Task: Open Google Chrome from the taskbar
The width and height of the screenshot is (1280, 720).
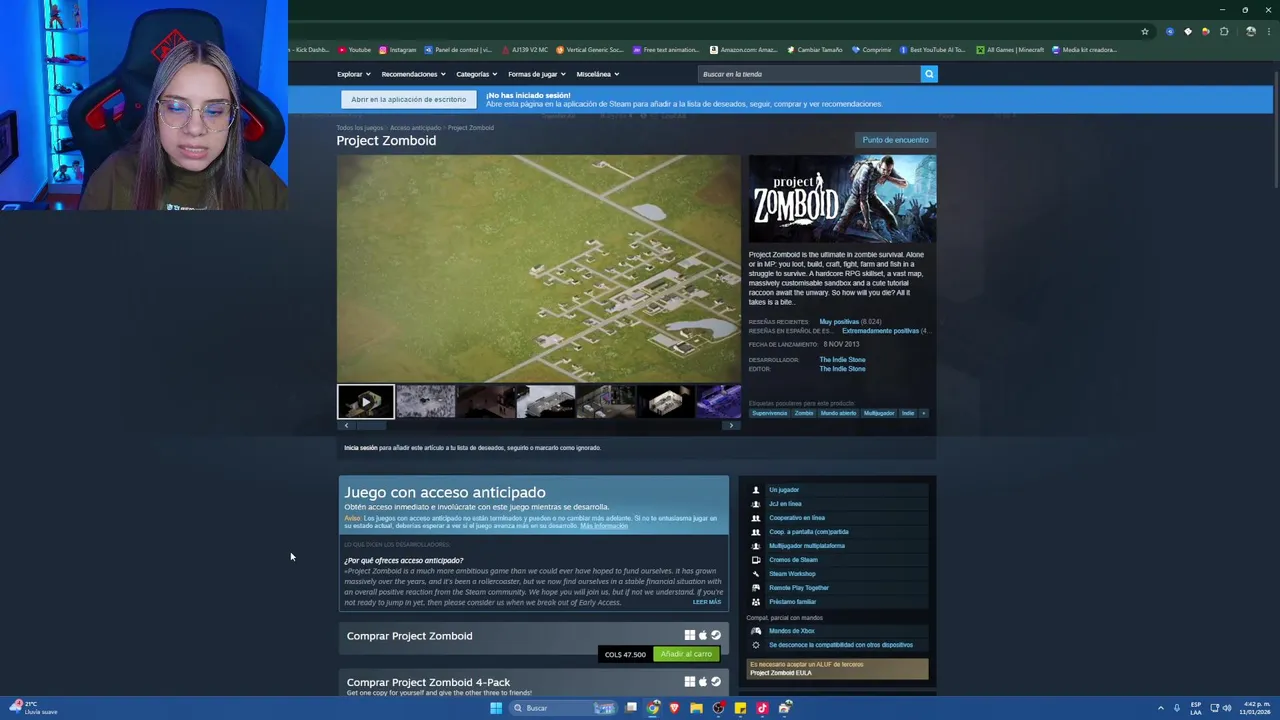Action: (x=653, y=708)
